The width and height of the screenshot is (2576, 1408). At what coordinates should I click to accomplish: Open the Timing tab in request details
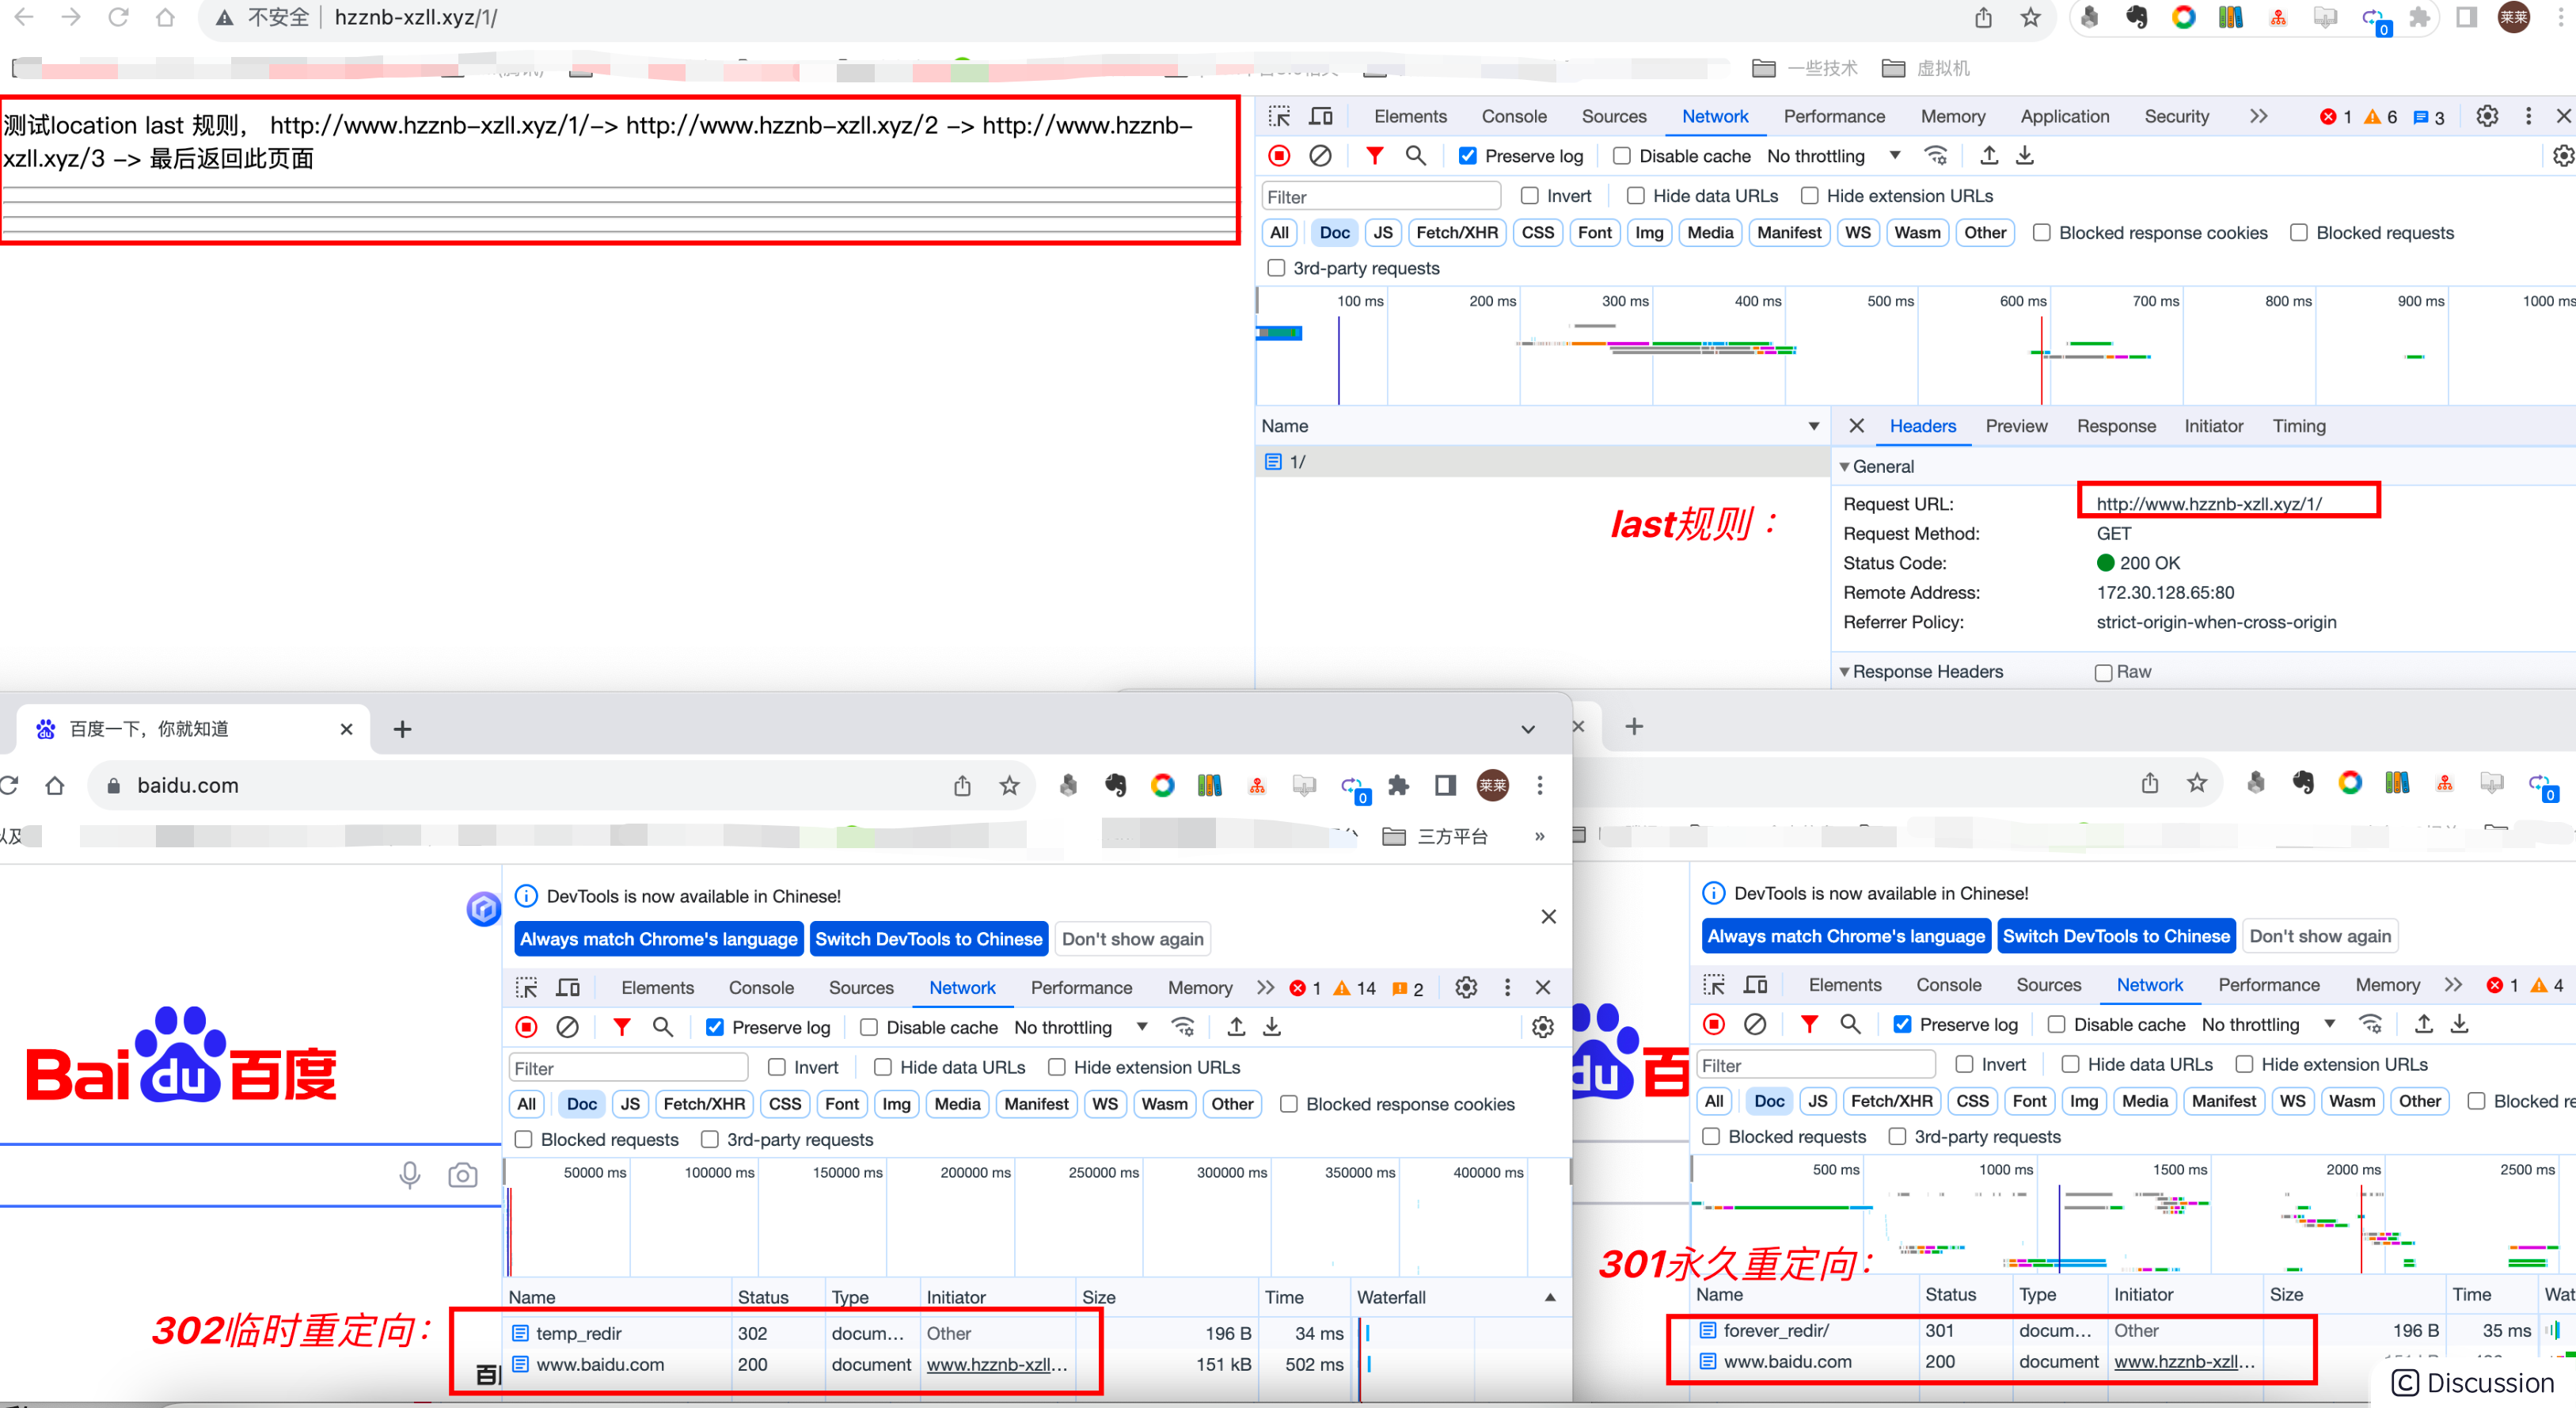[2298, 426]
